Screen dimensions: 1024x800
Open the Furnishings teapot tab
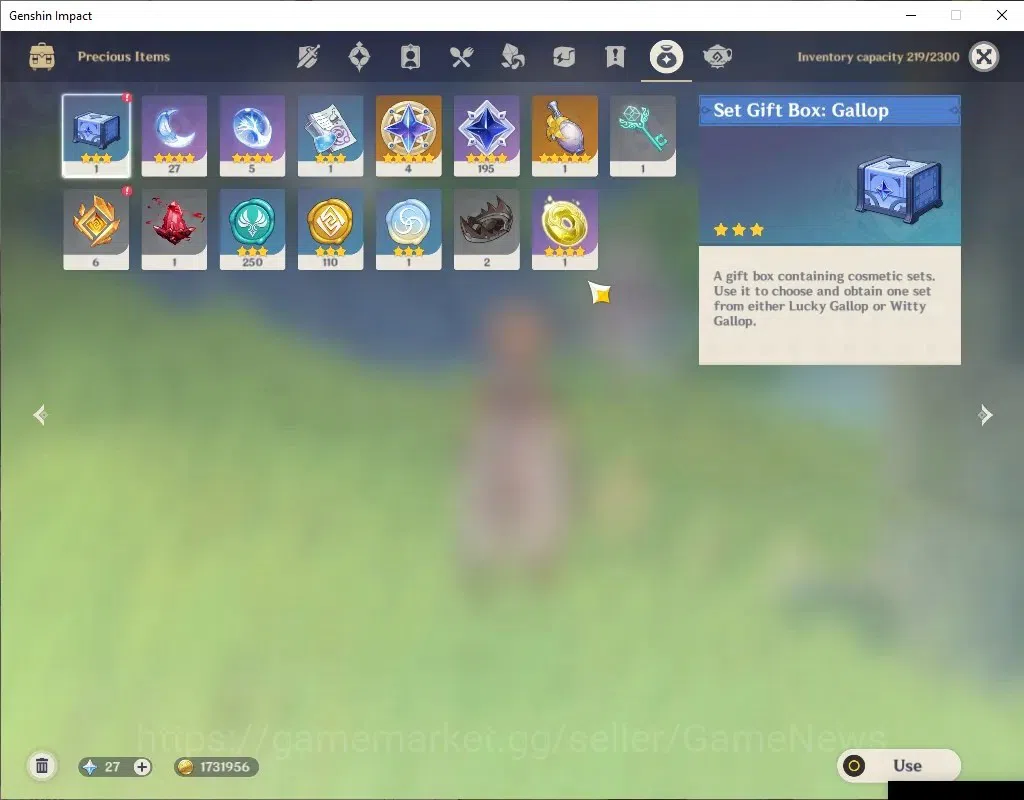coord(717,57)
